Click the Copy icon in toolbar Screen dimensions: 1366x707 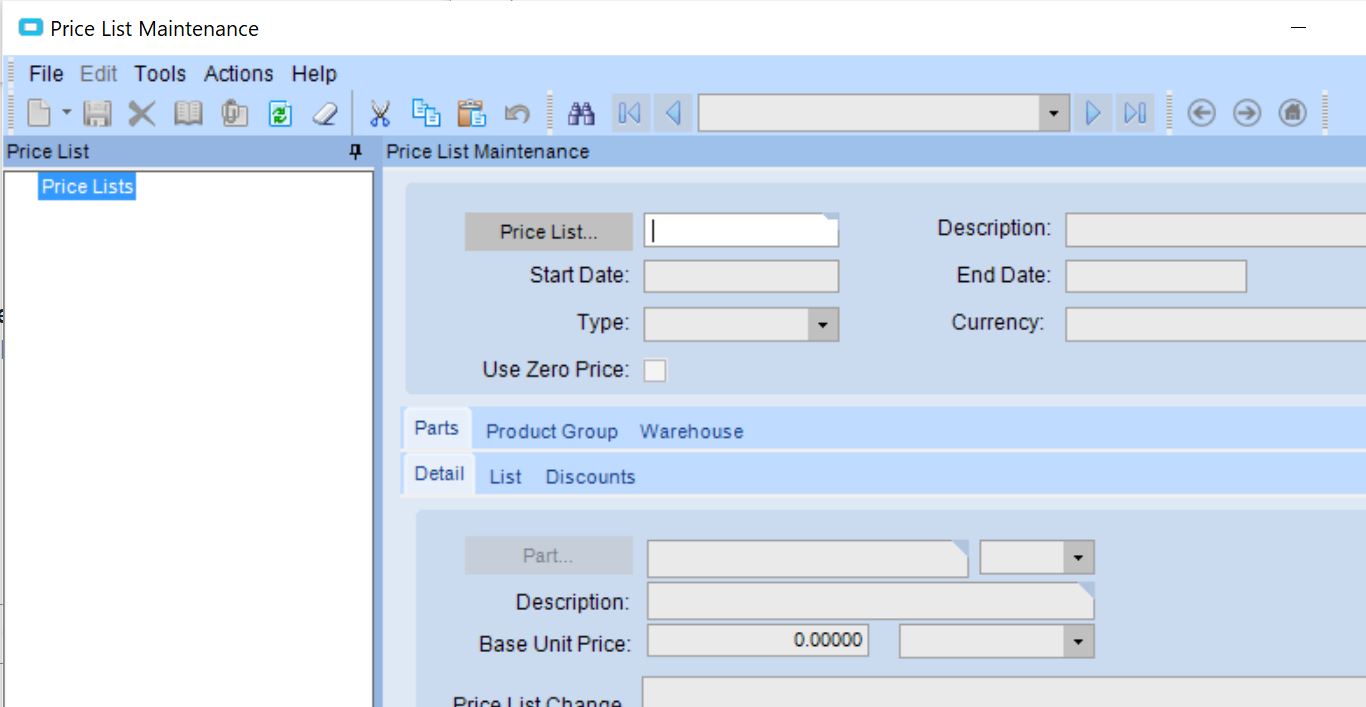coord(427,113)
